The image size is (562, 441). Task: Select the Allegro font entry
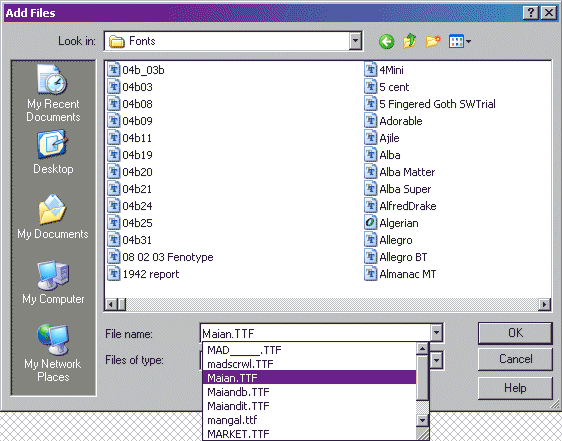click(389, 240)
